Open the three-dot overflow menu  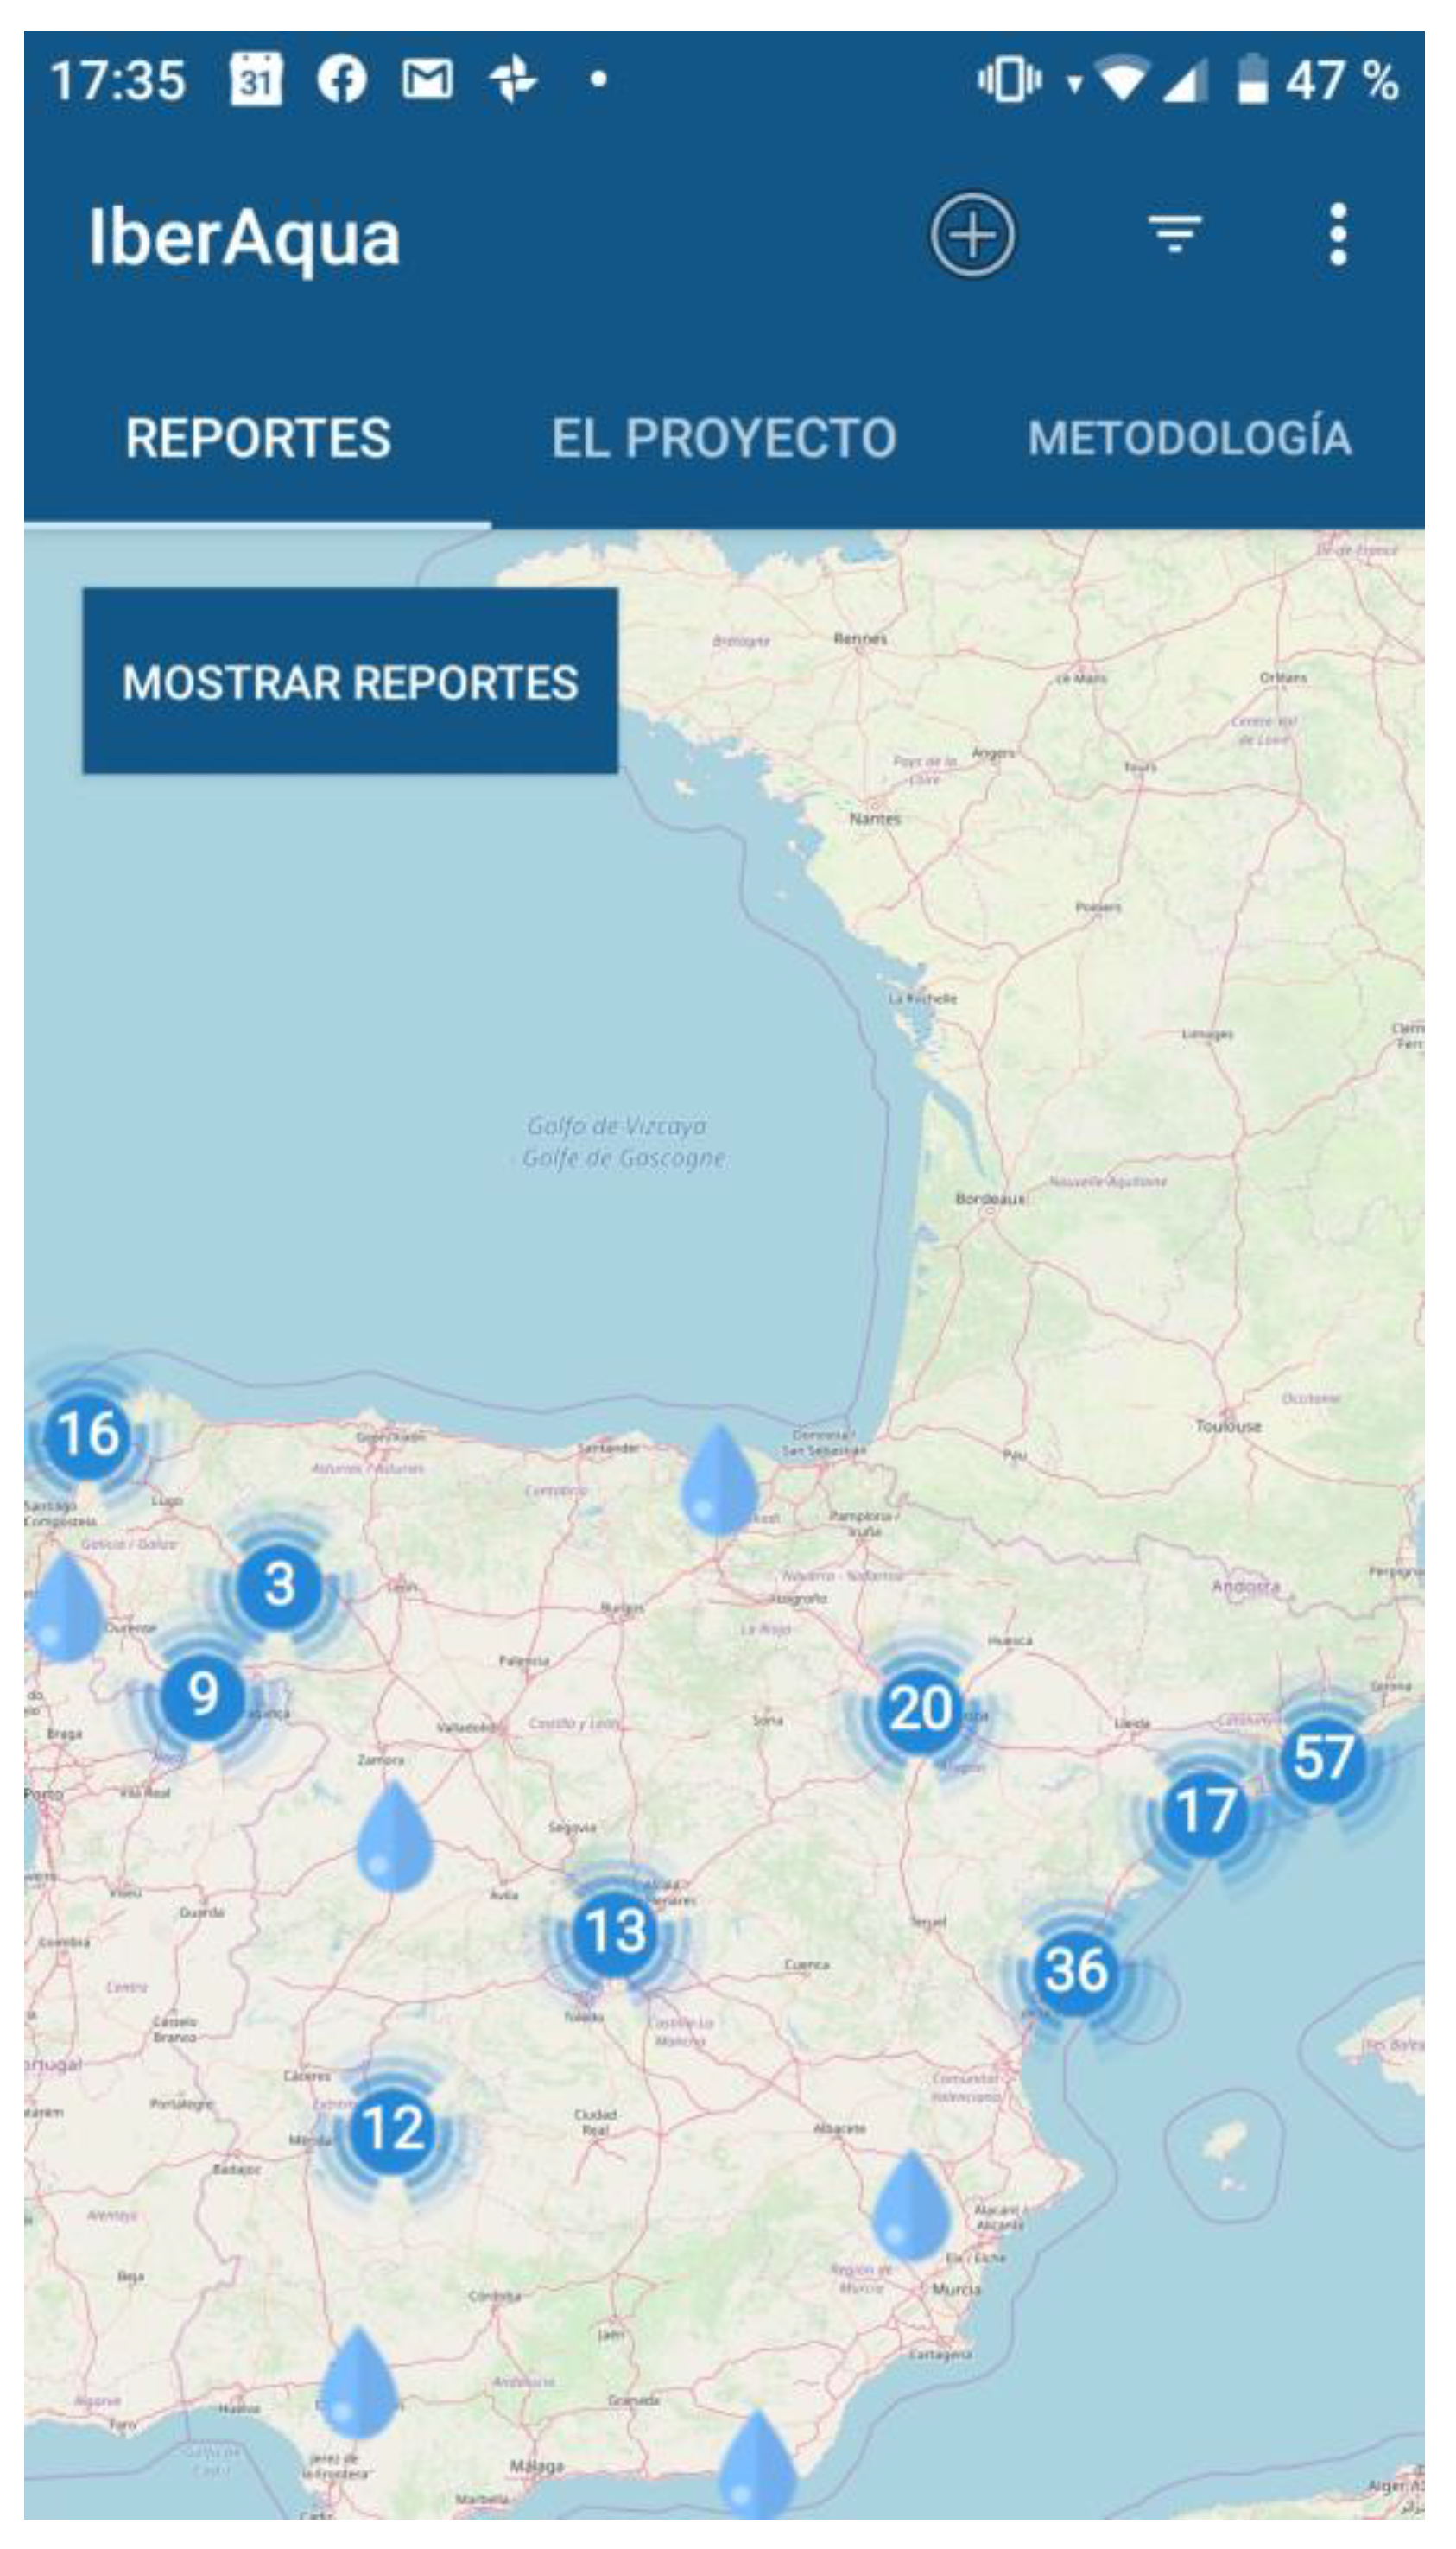coord(1338,235)
